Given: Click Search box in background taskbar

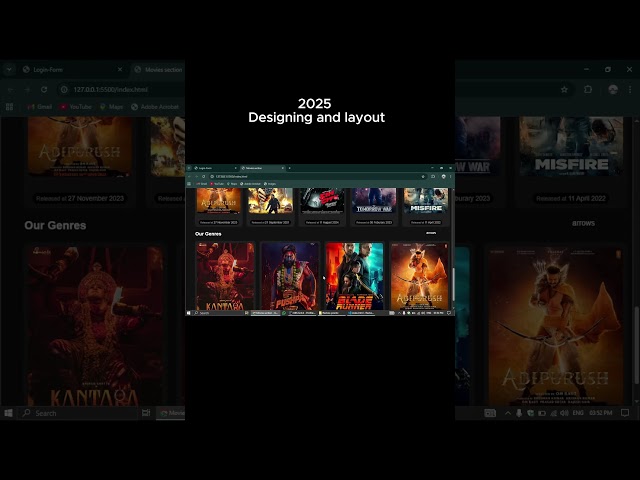Looking at the screenshot, I should pyautogui.click(x=78, y=413).
